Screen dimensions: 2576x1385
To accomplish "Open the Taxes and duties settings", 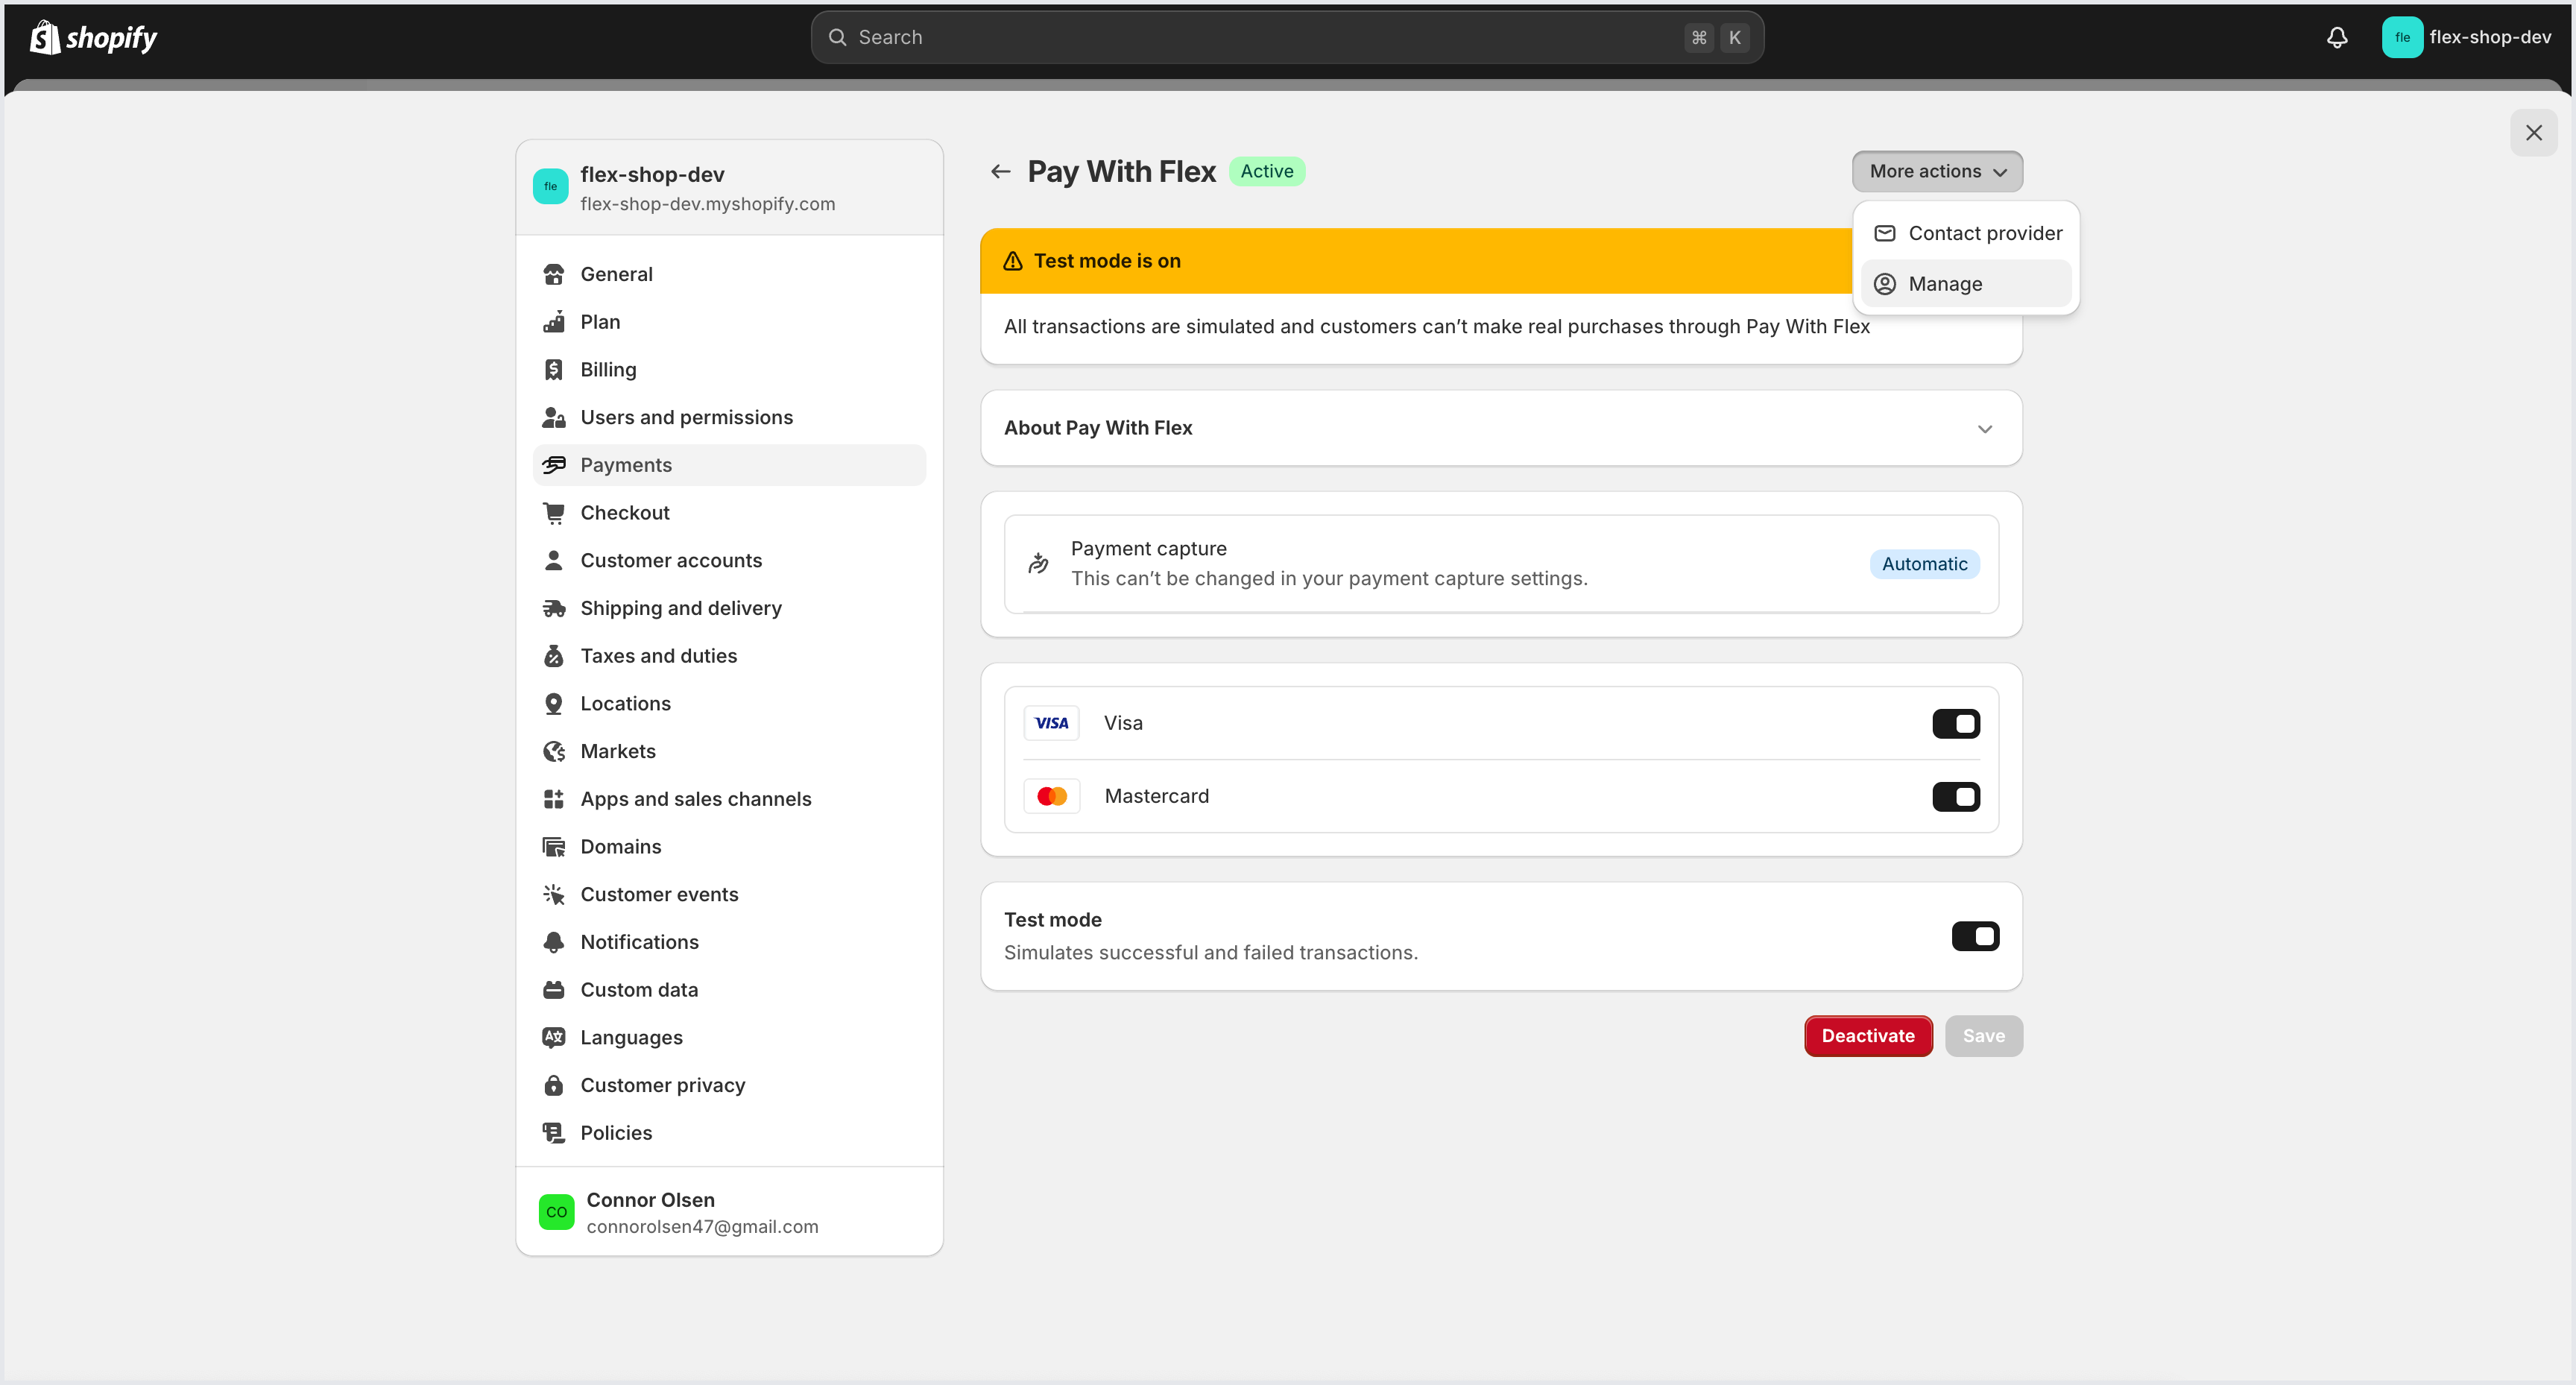I will click(729, 656).
